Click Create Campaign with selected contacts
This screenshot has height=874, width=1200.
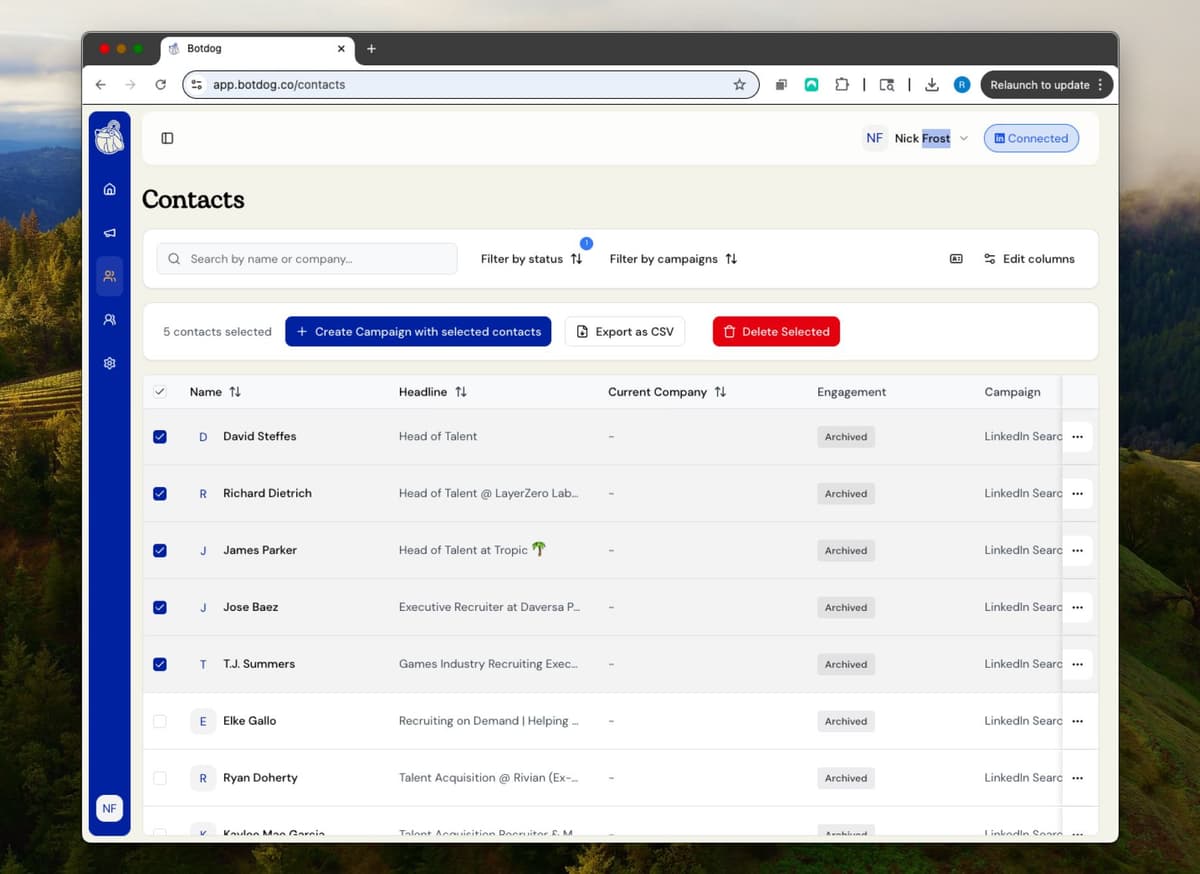click(x=418, y=332)
